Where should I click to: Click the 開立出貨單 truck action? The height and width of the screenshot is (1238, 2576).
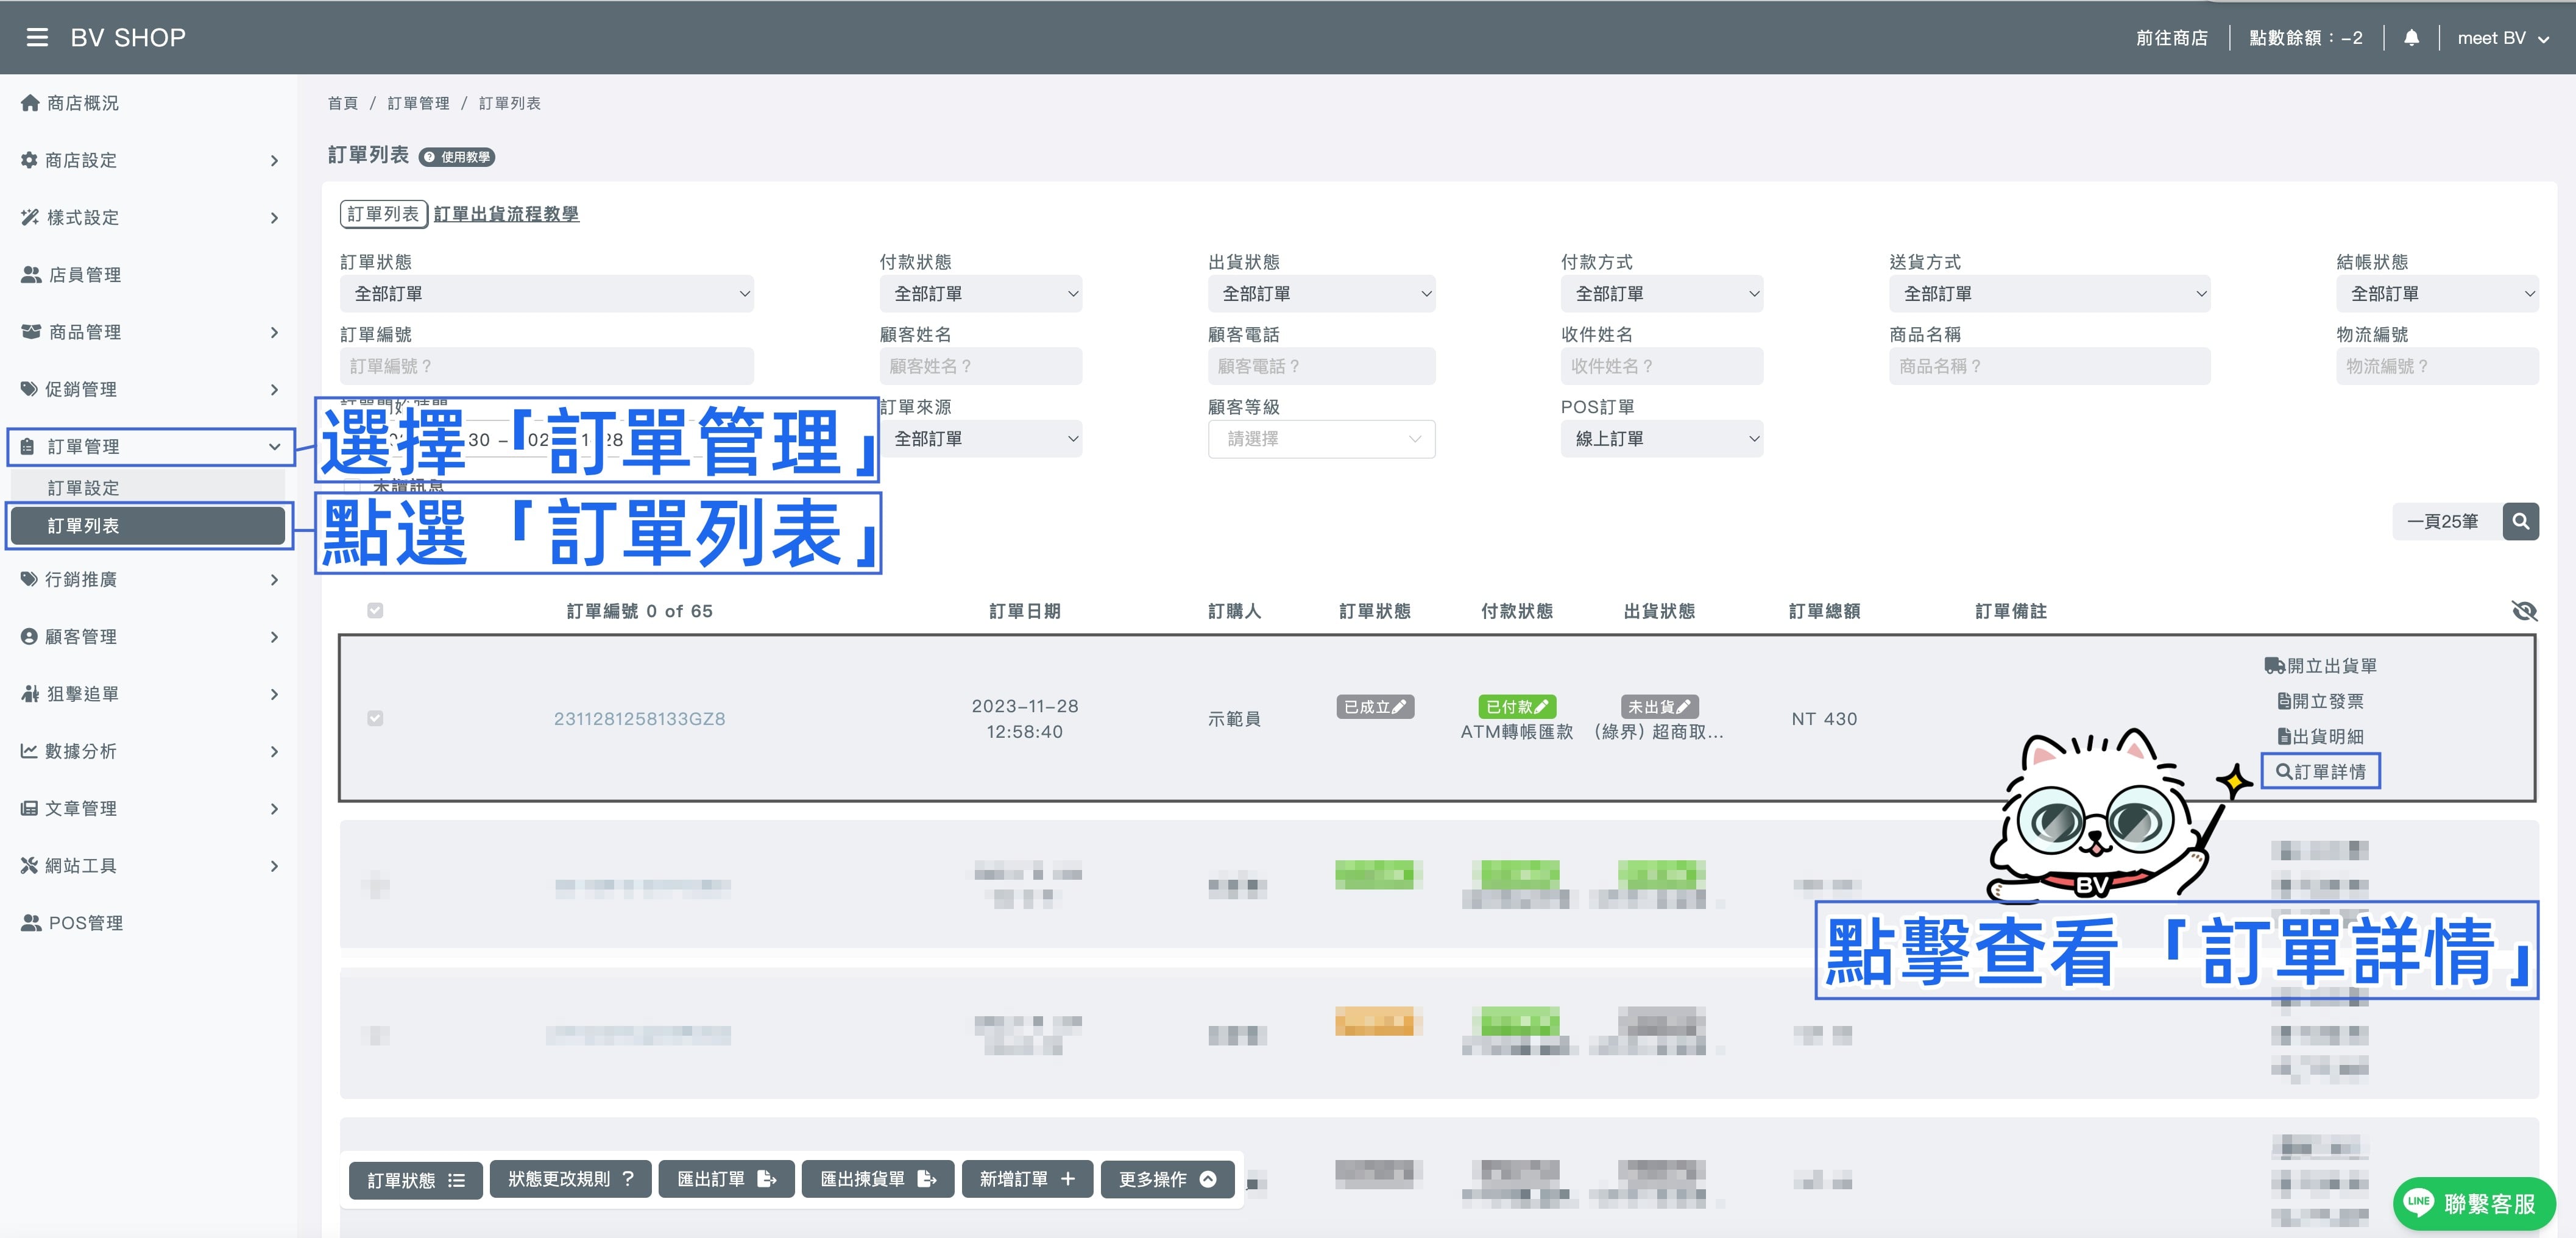point(2320,666)
